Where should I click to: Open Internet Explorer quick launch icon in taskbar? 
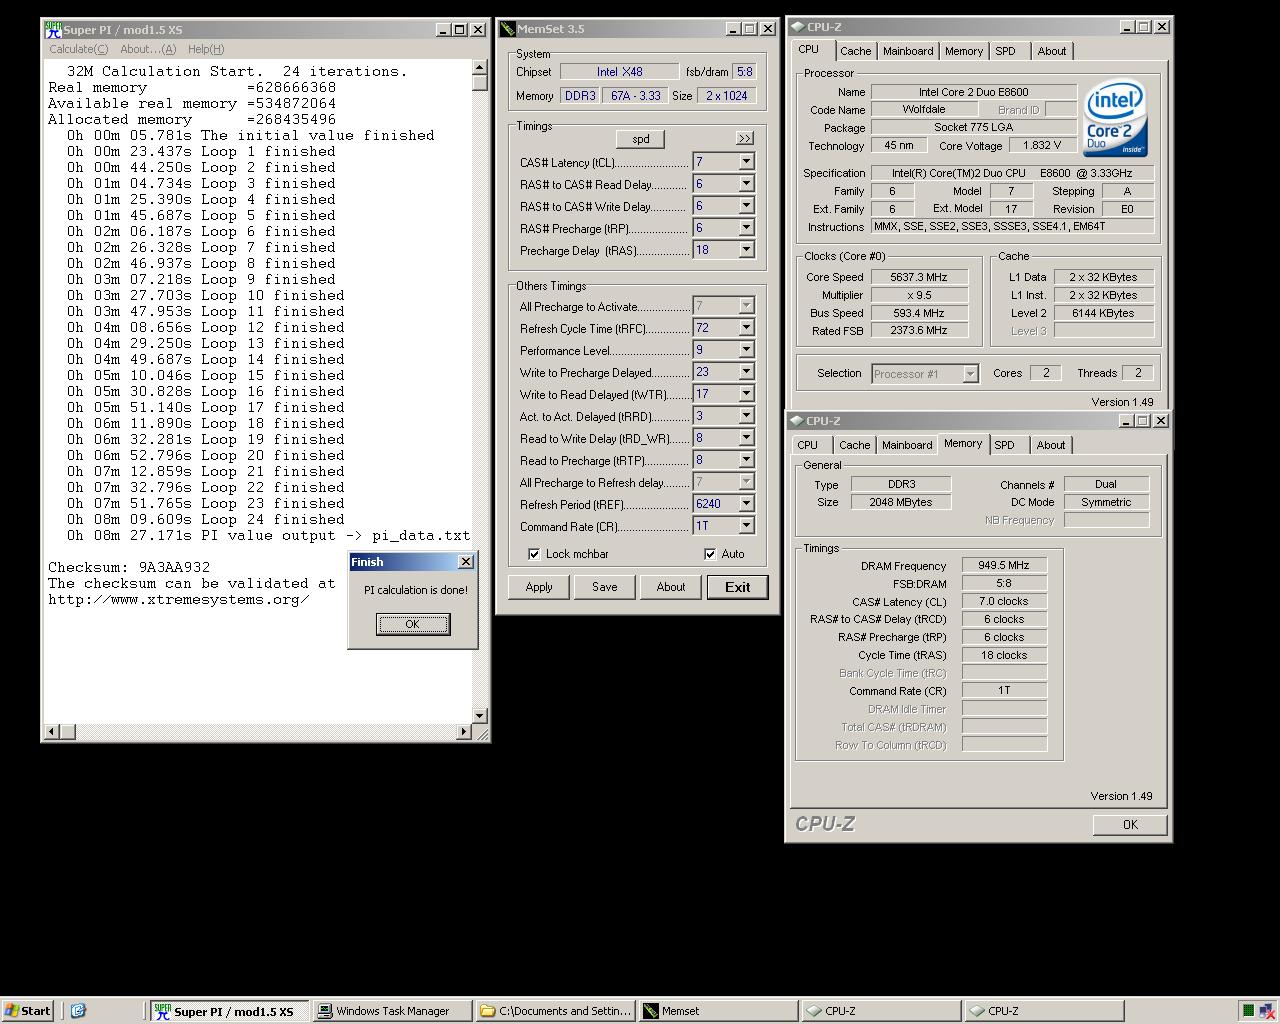pos(78,1011)
